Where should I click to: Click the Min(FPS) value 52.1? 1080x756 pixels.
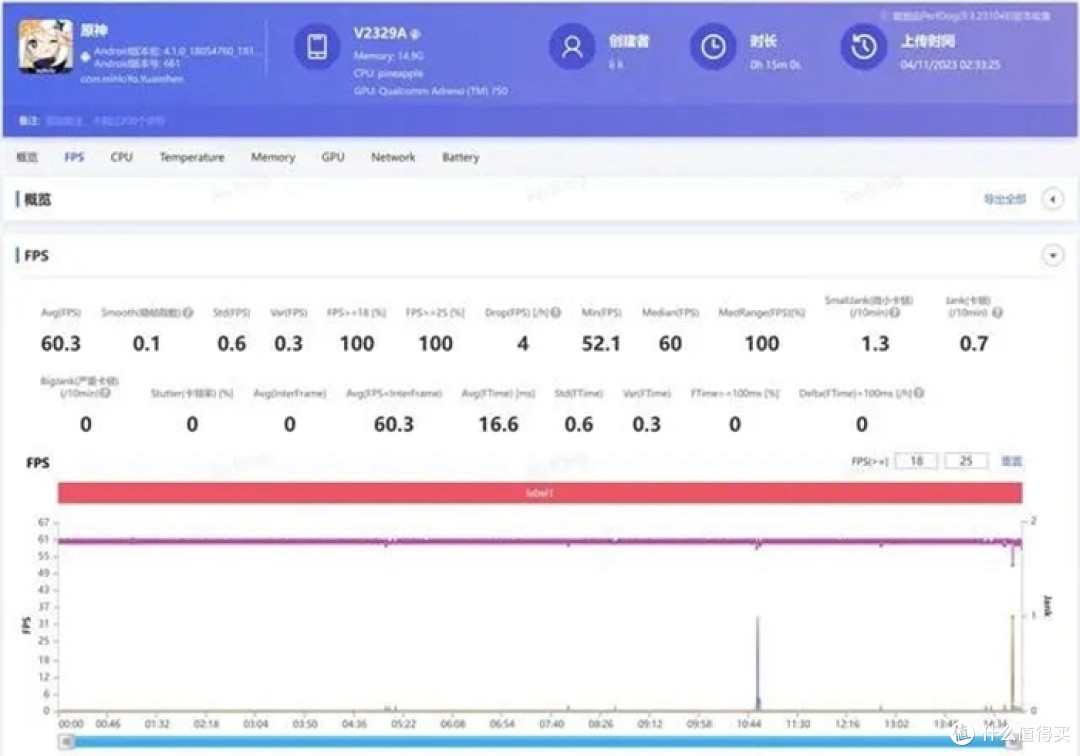pyautogui.click(x=601, y=344)
